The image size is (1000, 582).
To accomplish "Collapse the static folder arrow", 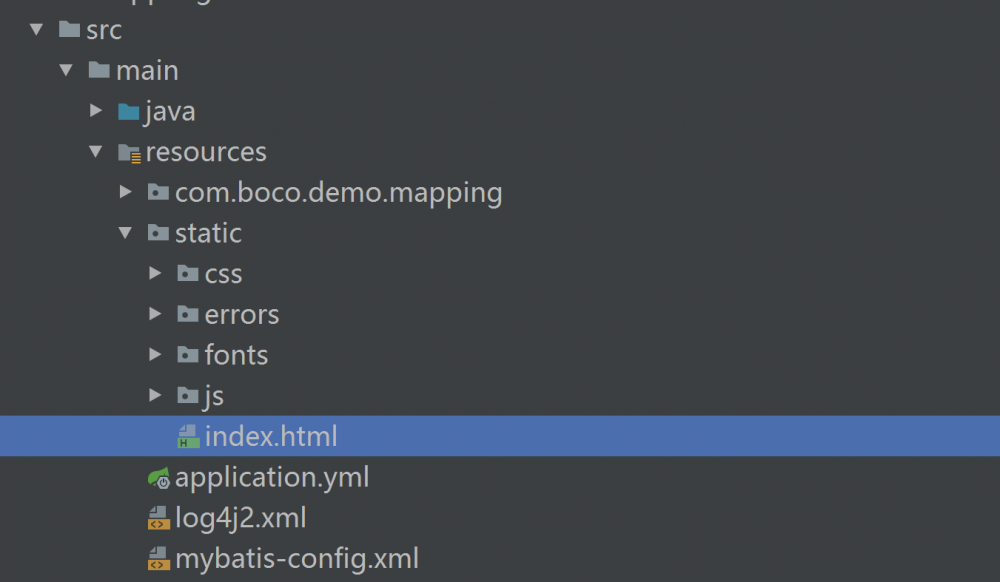I will pyautogui.click(x=126, y=233).
